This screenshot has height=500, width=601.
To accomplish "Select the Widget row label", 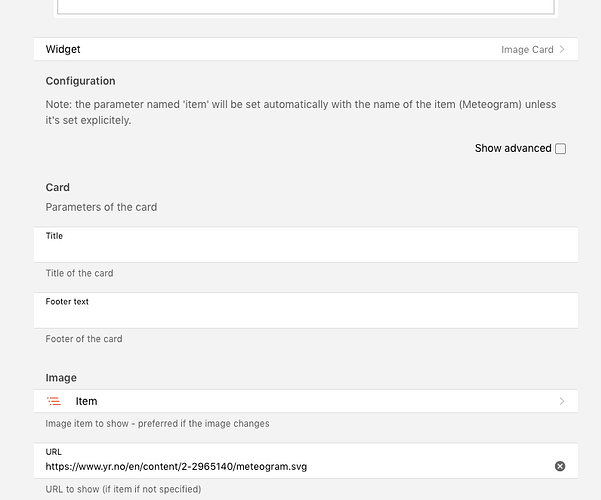I will (63, 49).
